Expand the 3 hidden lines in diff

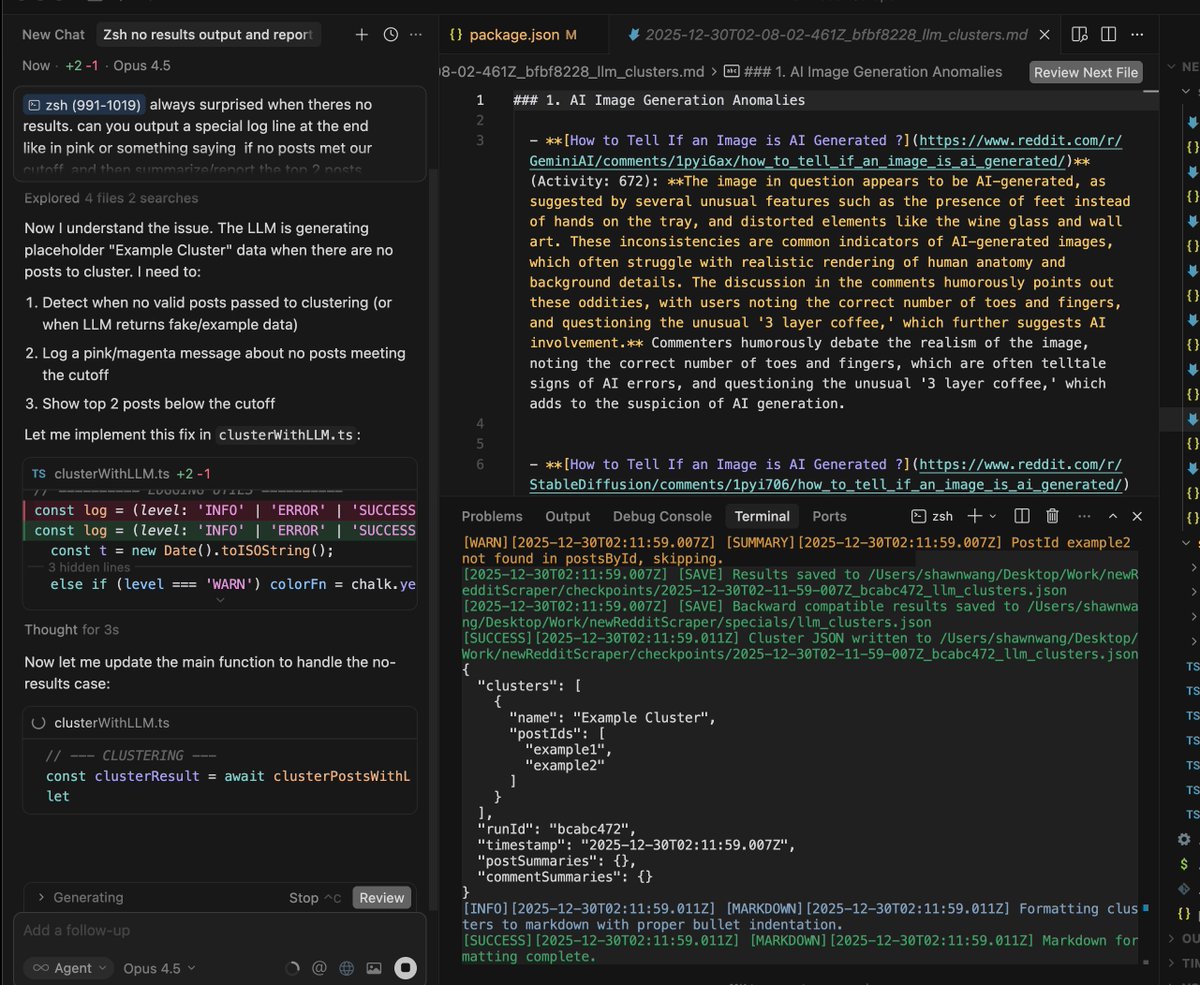tap(89, 567)
